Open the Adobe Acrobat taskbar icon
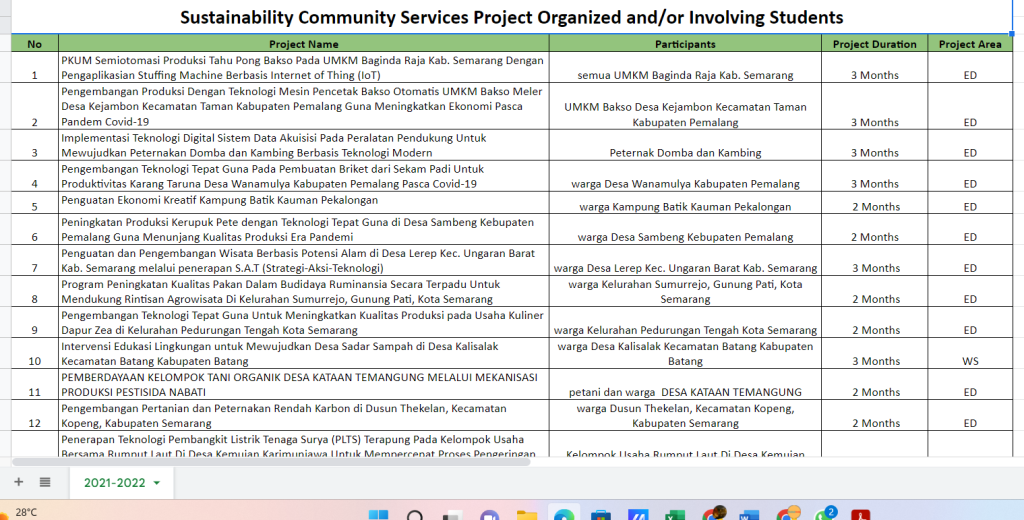 click(x=862, y=514)
